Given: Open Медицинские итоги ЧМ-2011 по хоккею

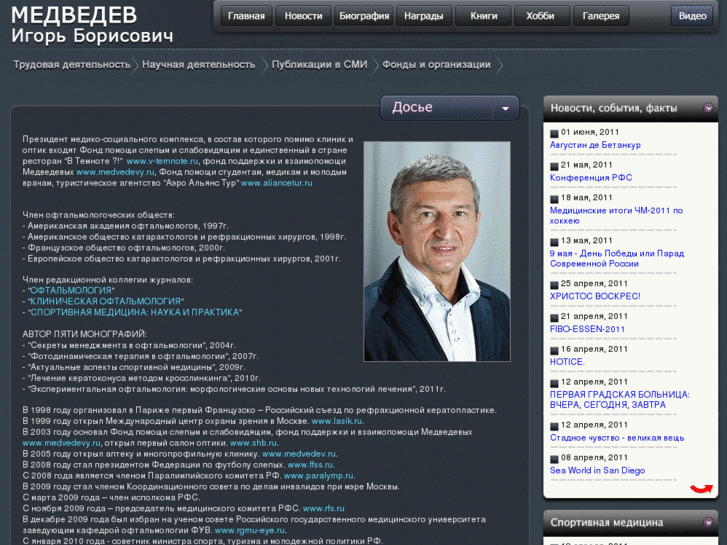Looking at the screenshot, I should (x=616, y=216).
